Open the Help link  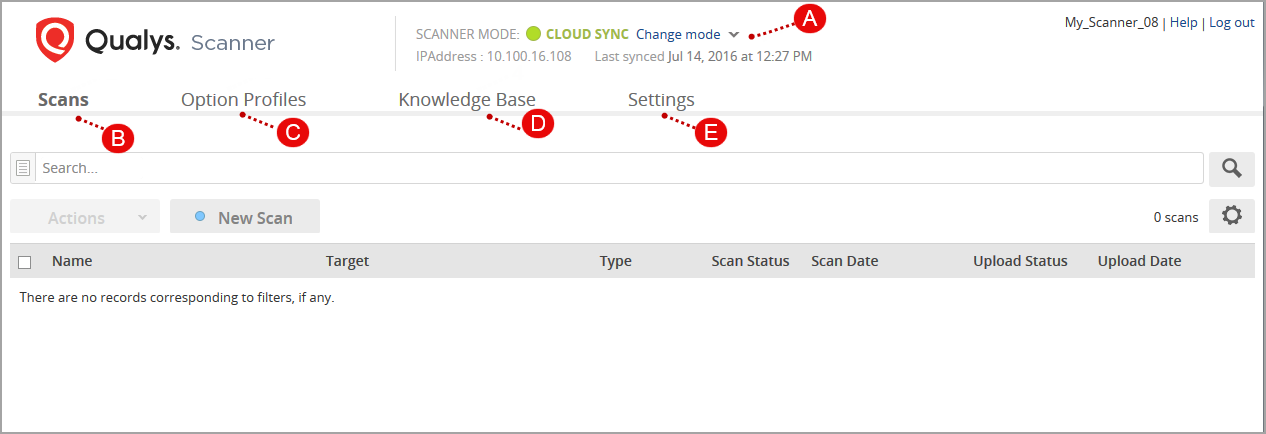[1183, 22]
